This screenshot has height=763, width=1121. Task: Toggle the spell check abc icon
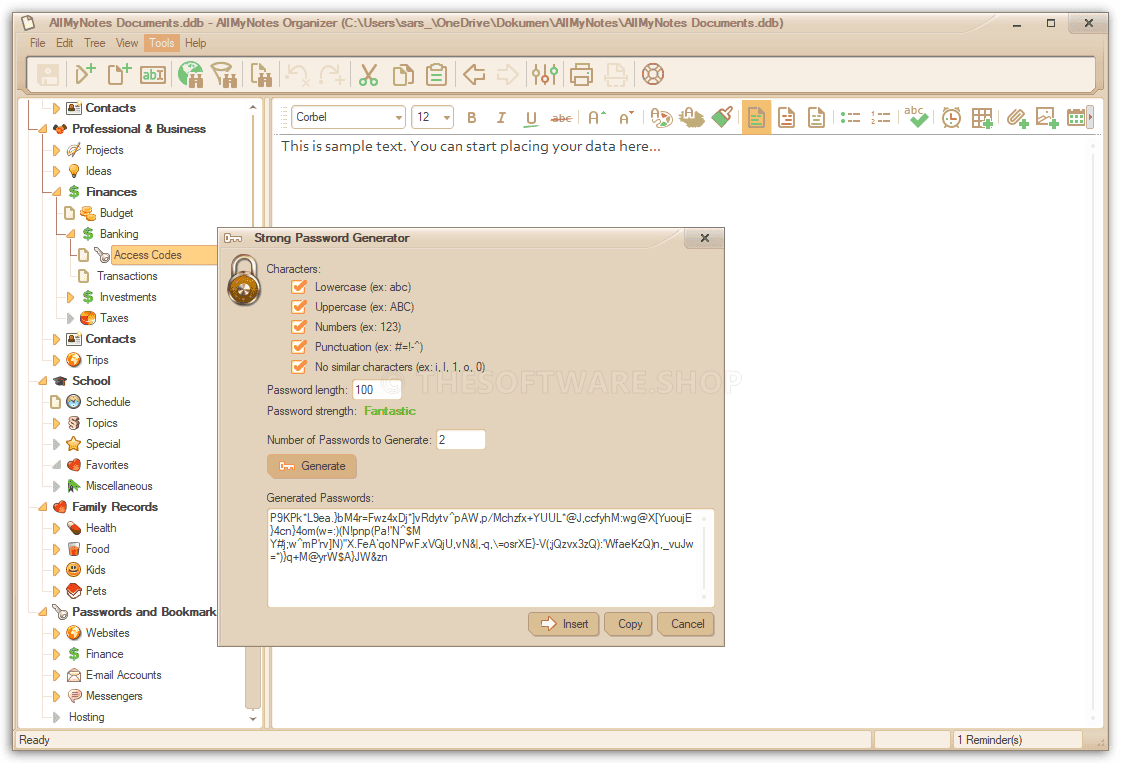pyautogui.click(x=916, y=117)
